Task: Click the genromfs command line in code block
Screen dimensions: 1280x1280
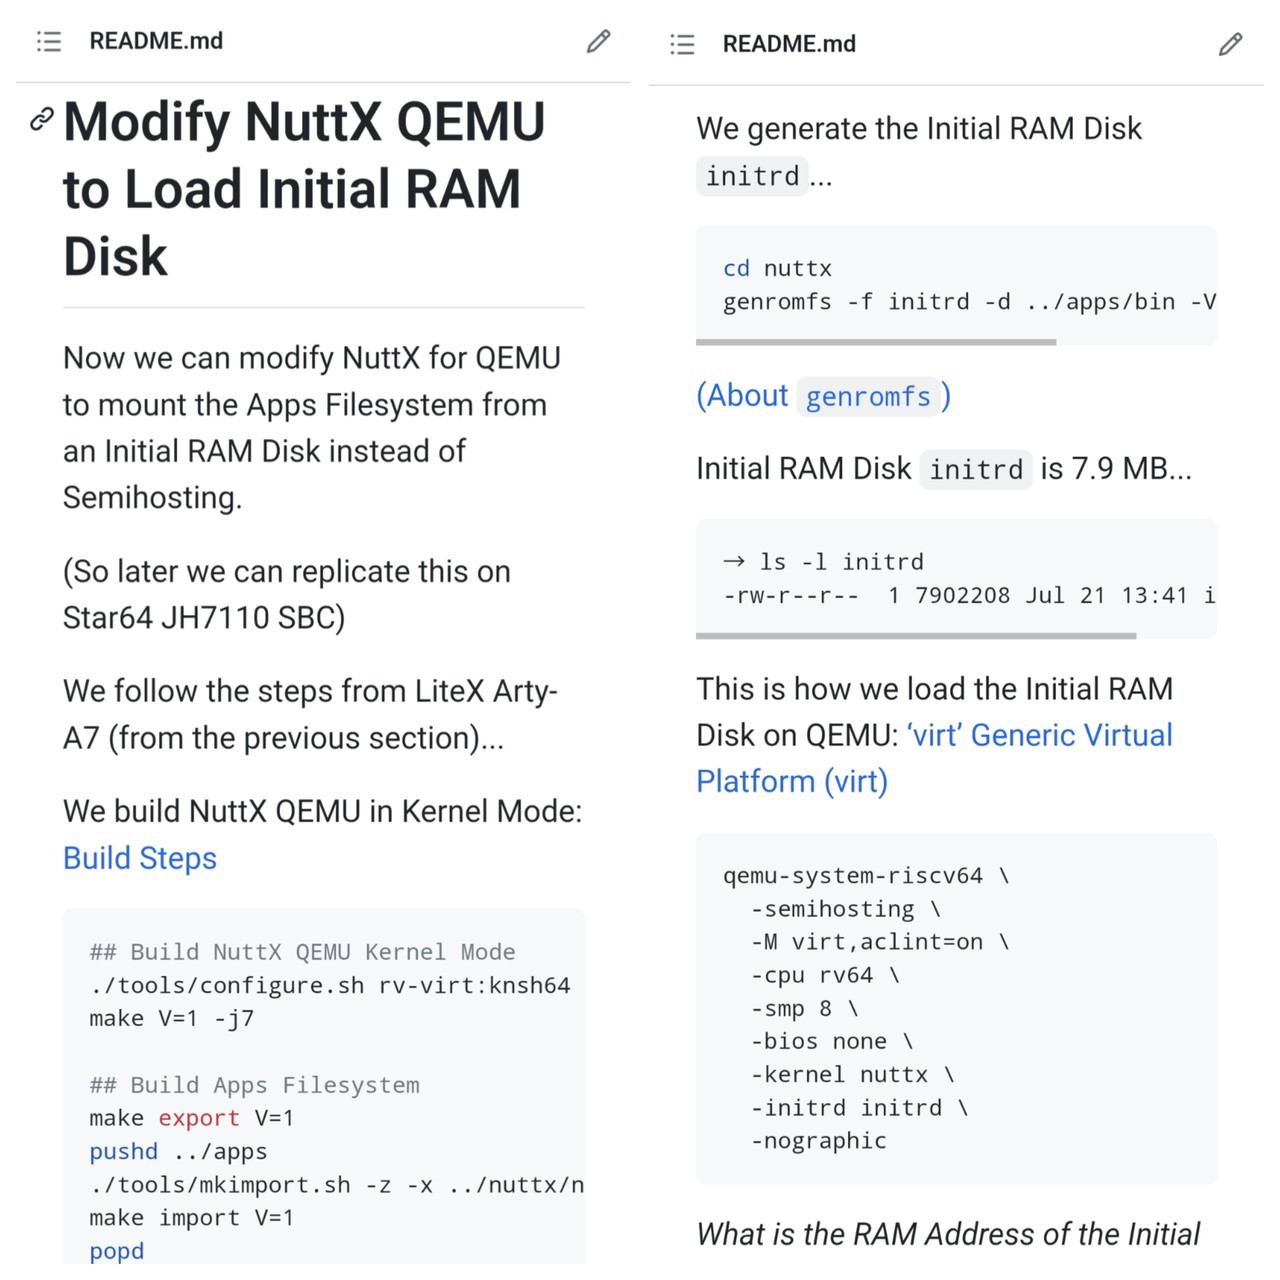Action: (x=968, y=302)
